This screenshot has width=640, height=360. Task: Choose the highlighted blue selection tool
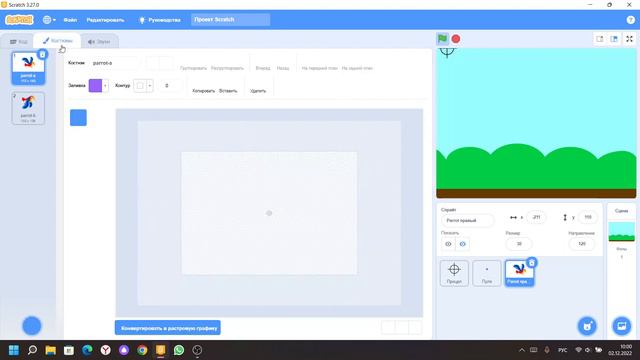(78, 118)
